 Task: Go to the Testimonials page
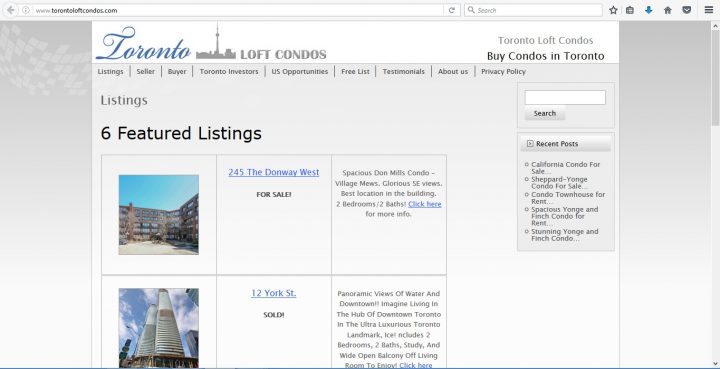coord(403,72)
